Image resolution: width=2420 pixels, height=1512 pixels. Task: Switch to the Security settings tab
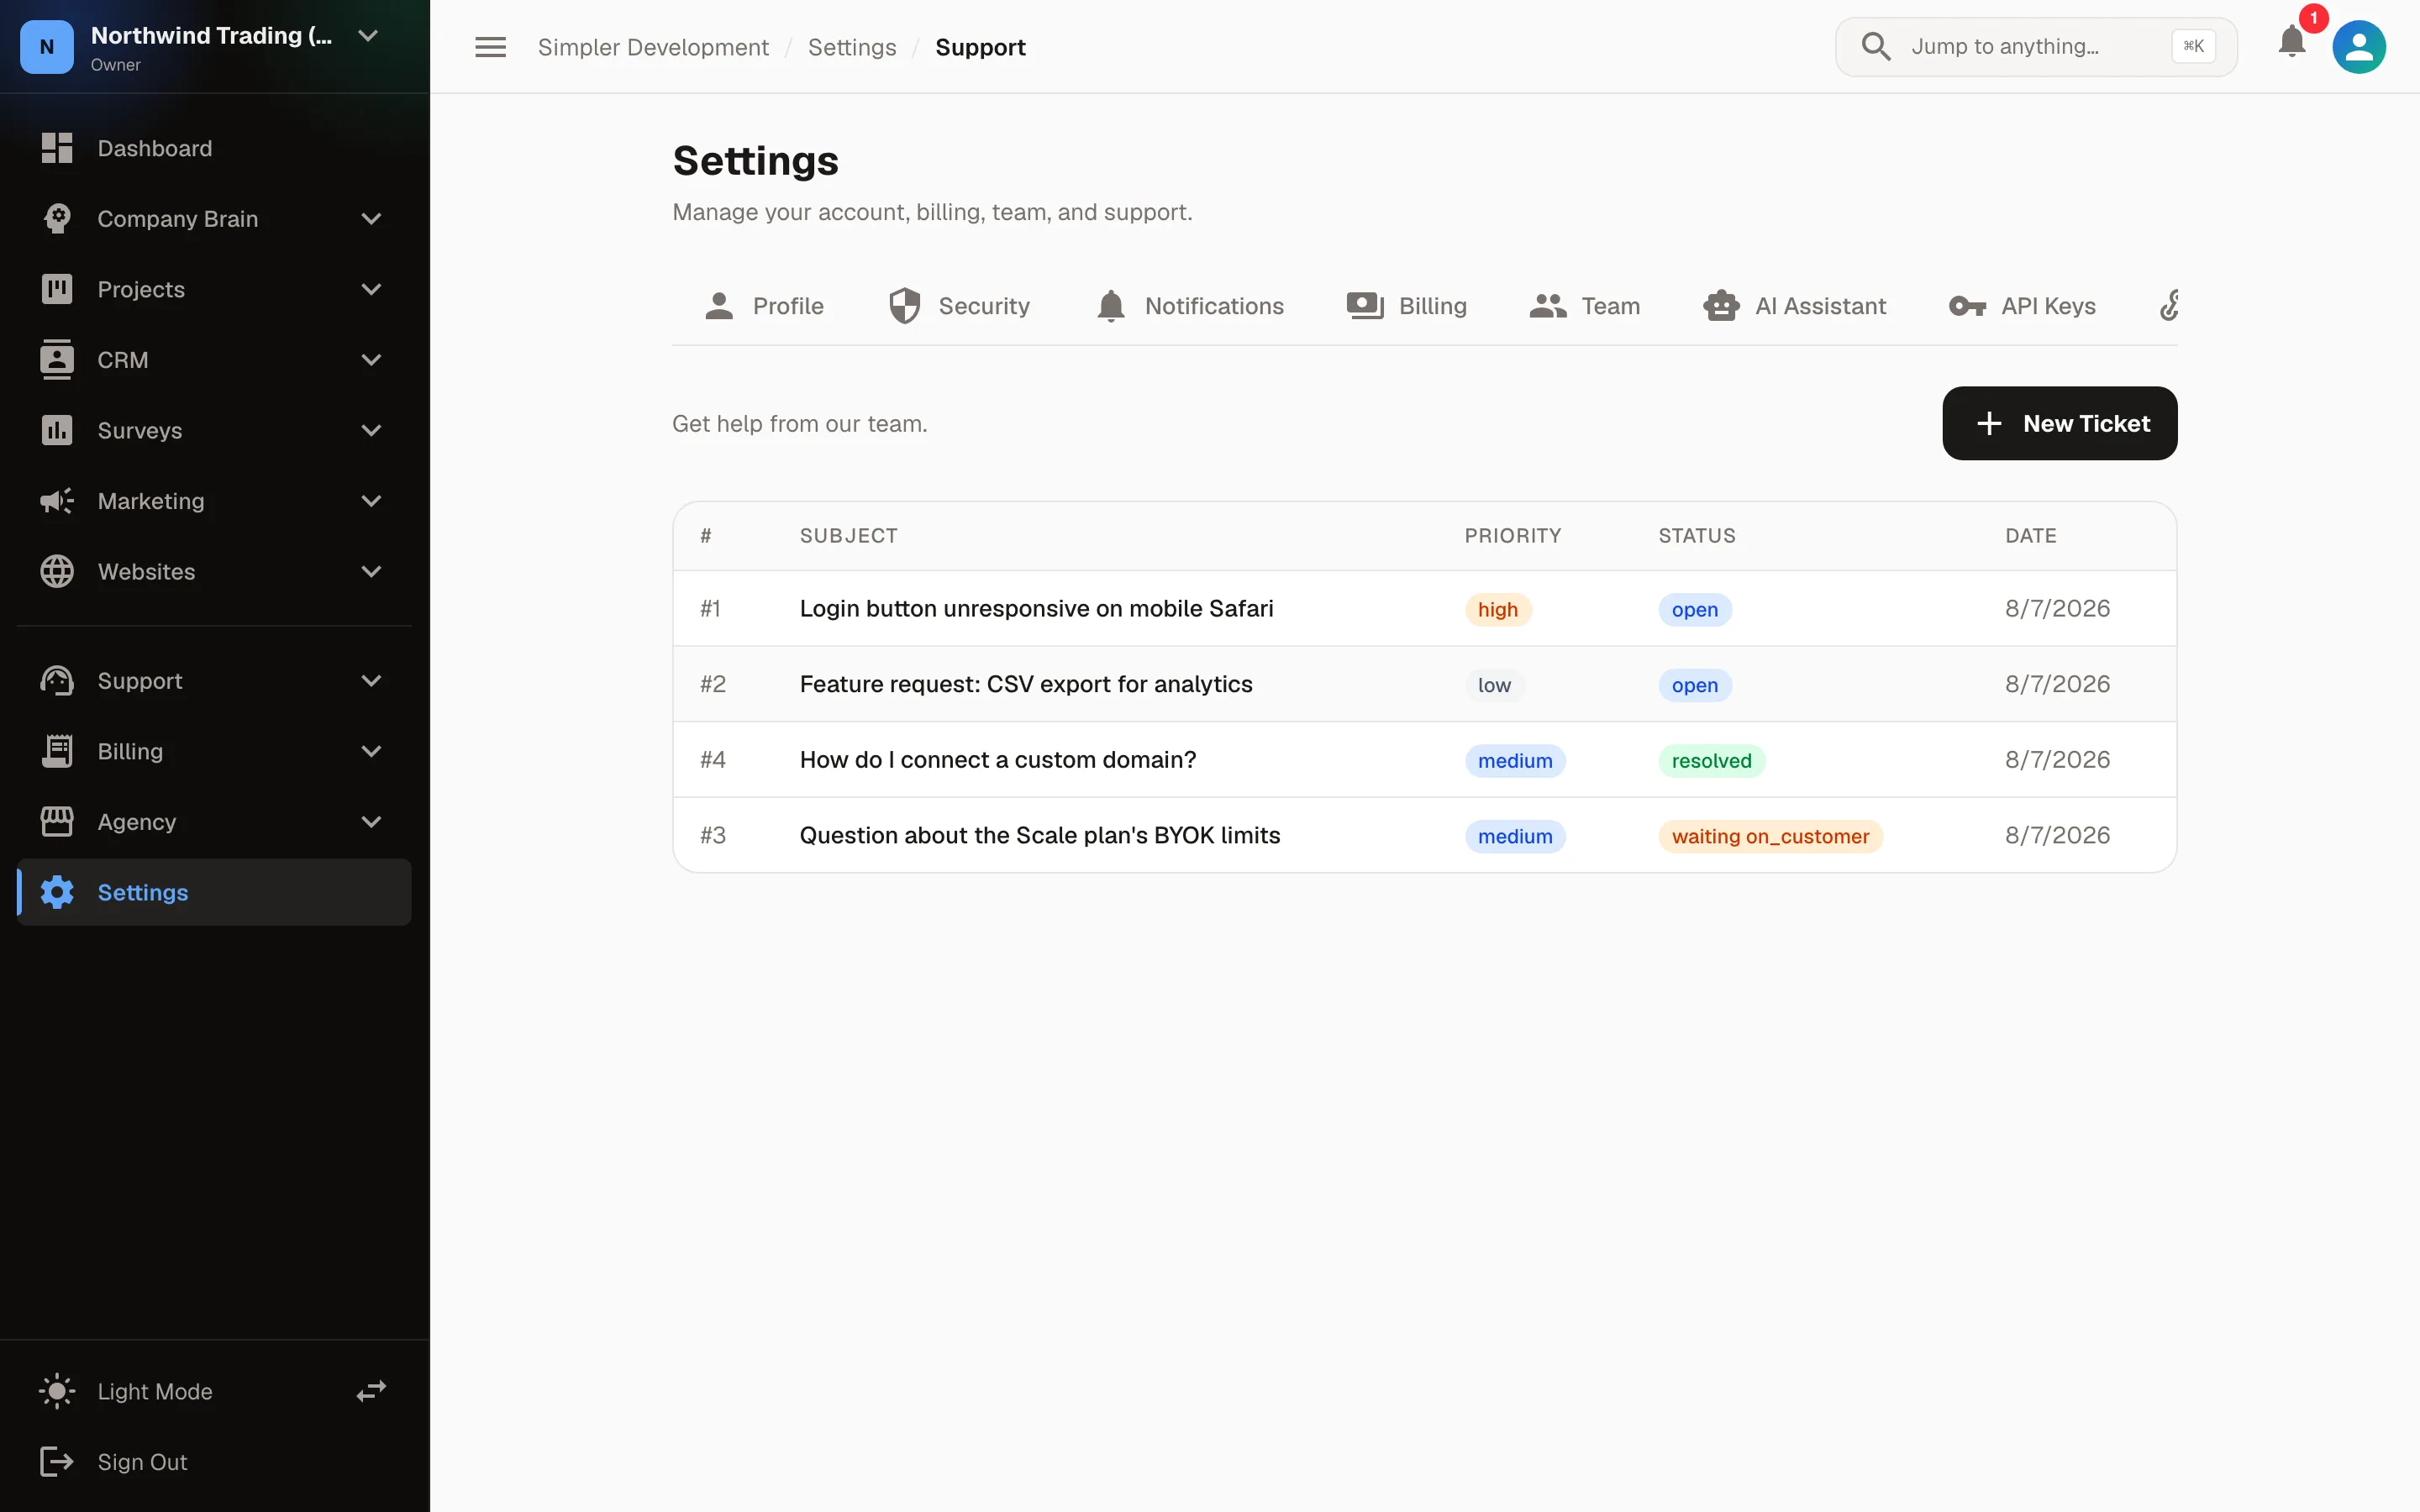[959, 305]
